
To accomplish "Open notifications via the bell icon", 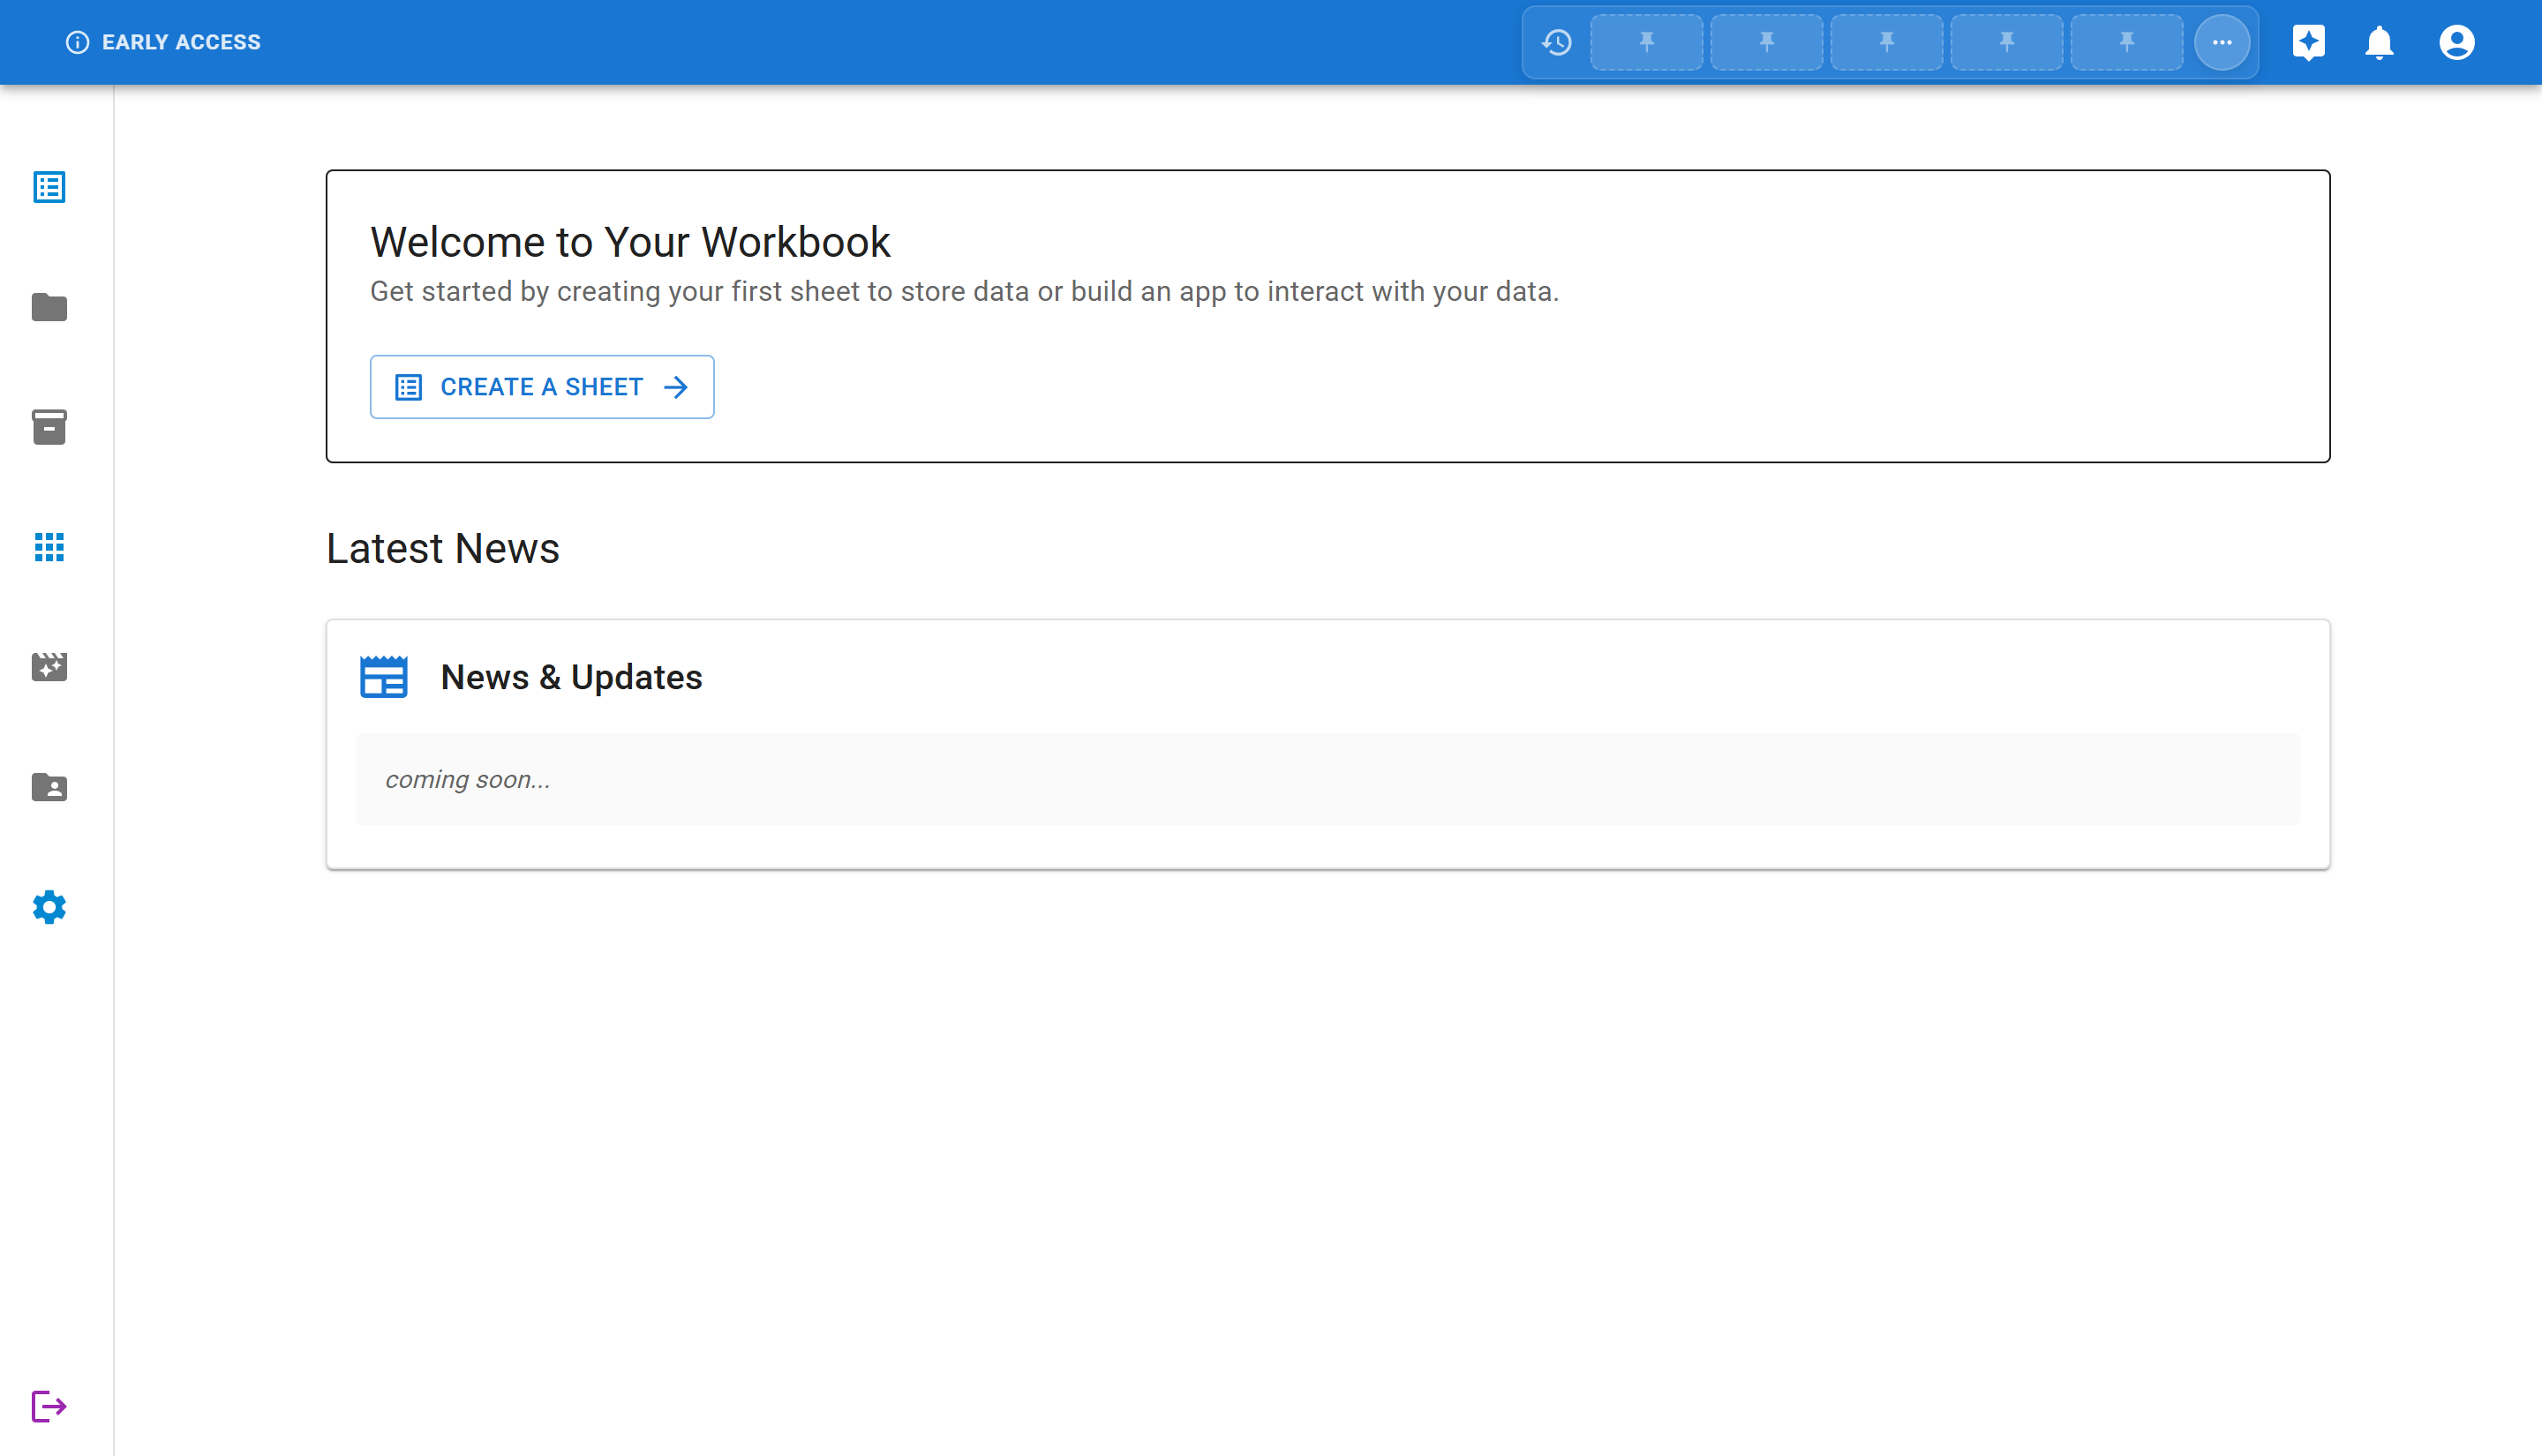I will [2379, 42].
